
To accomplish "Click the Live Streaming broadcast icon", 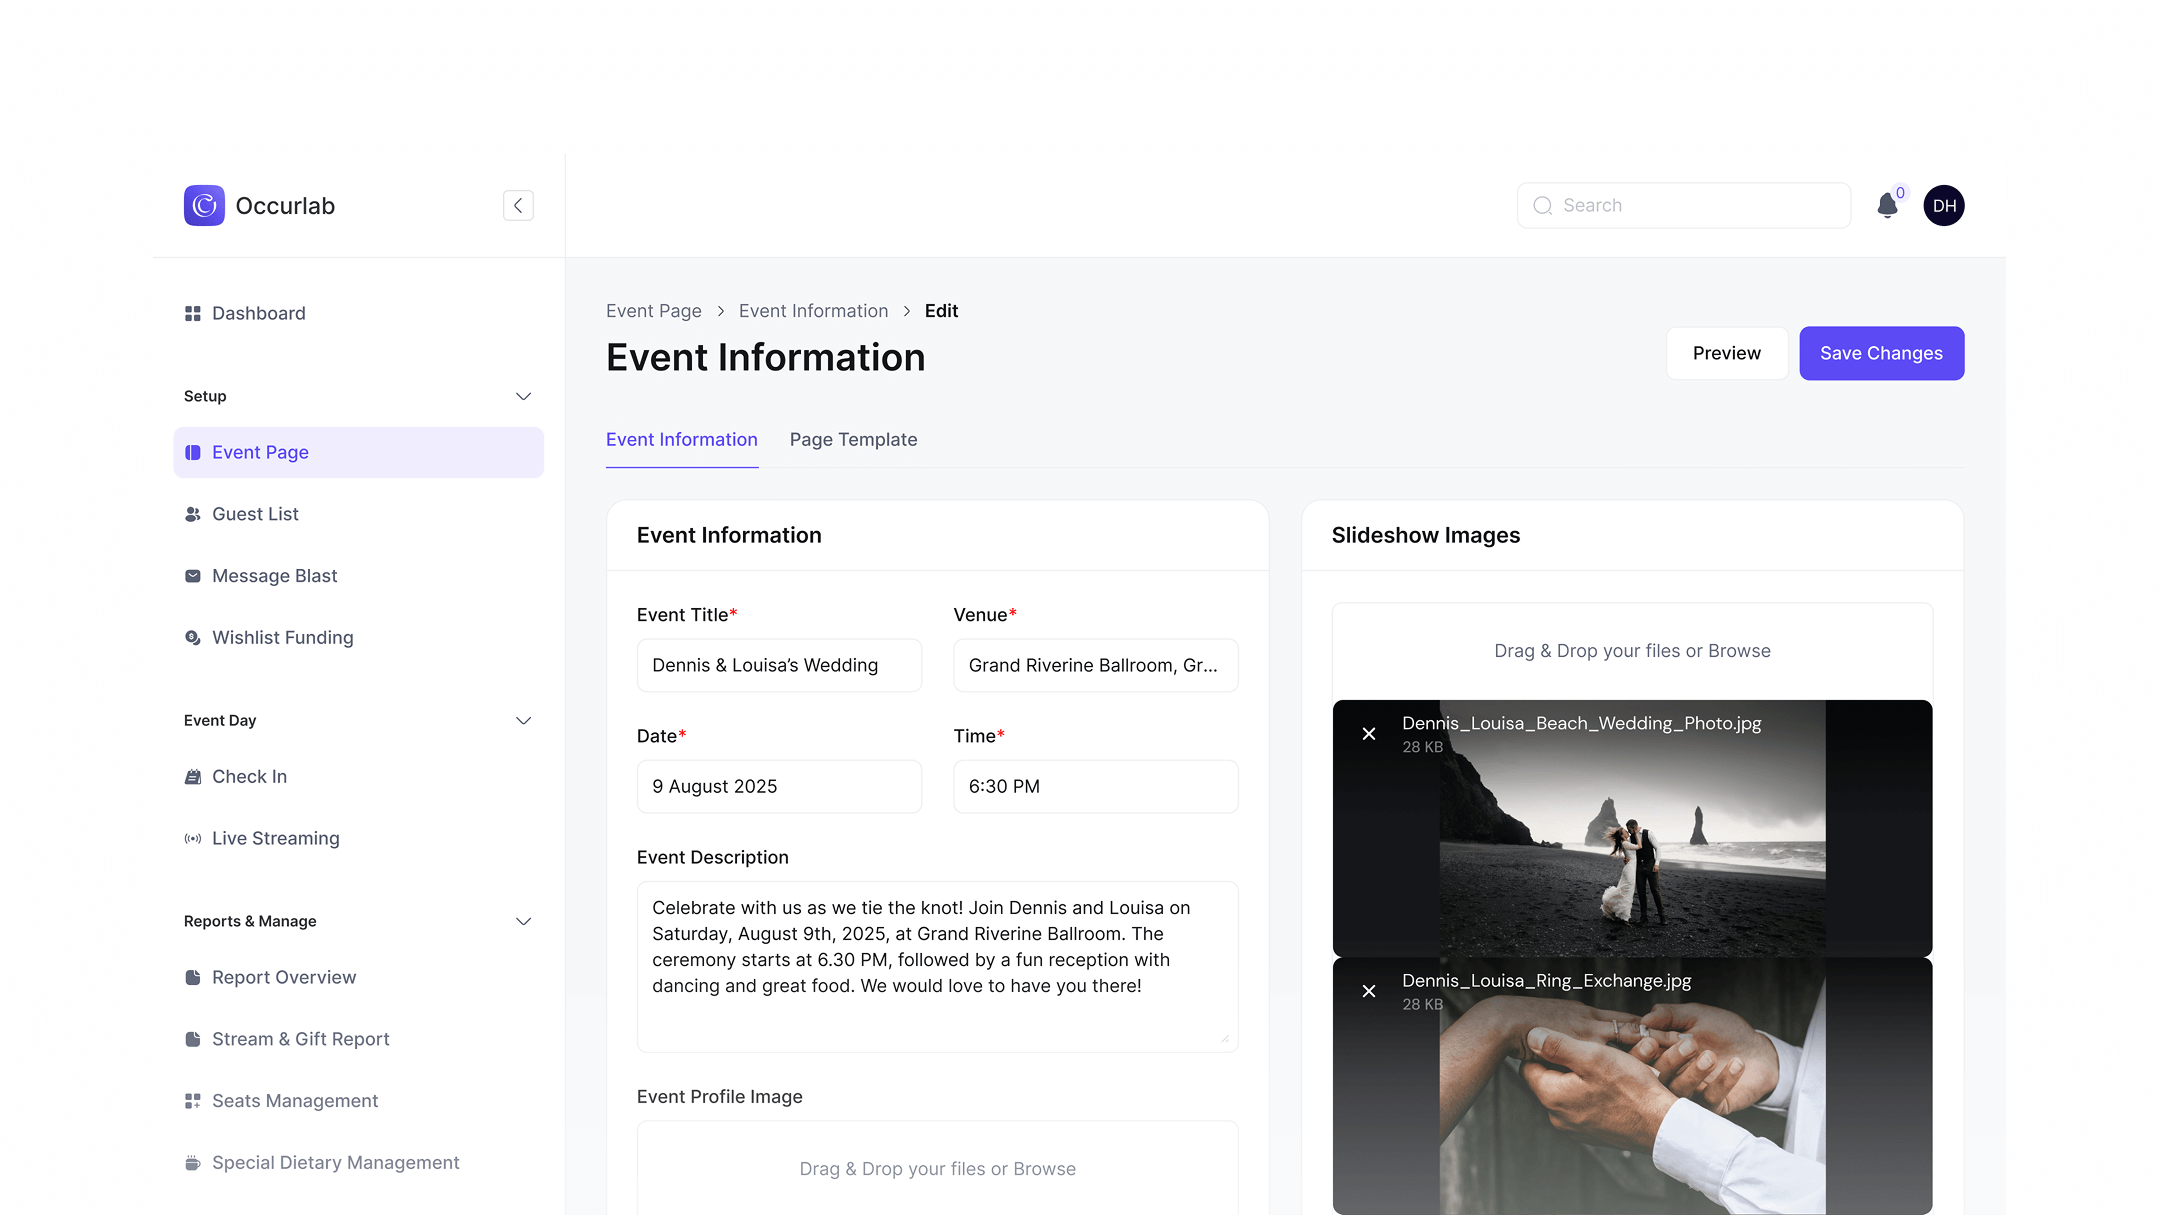I will click(x=193, y=839).
